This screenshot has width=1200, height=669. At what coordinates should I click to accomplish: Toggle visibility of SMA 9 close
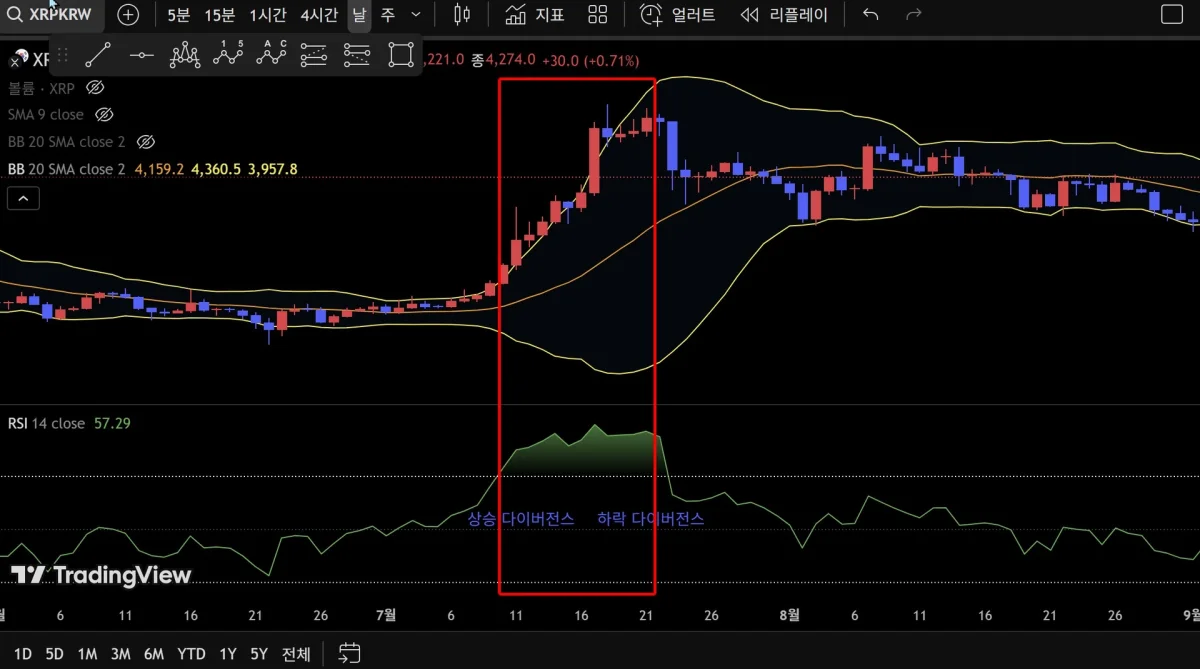[104, 115]
